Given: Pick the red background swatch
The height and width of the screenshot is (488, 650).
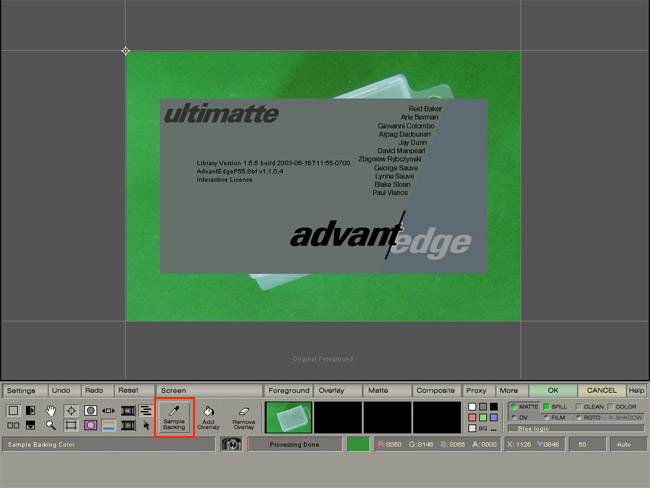Looking at the screenshot, I should pyautogui.click(x=472, y=417).
